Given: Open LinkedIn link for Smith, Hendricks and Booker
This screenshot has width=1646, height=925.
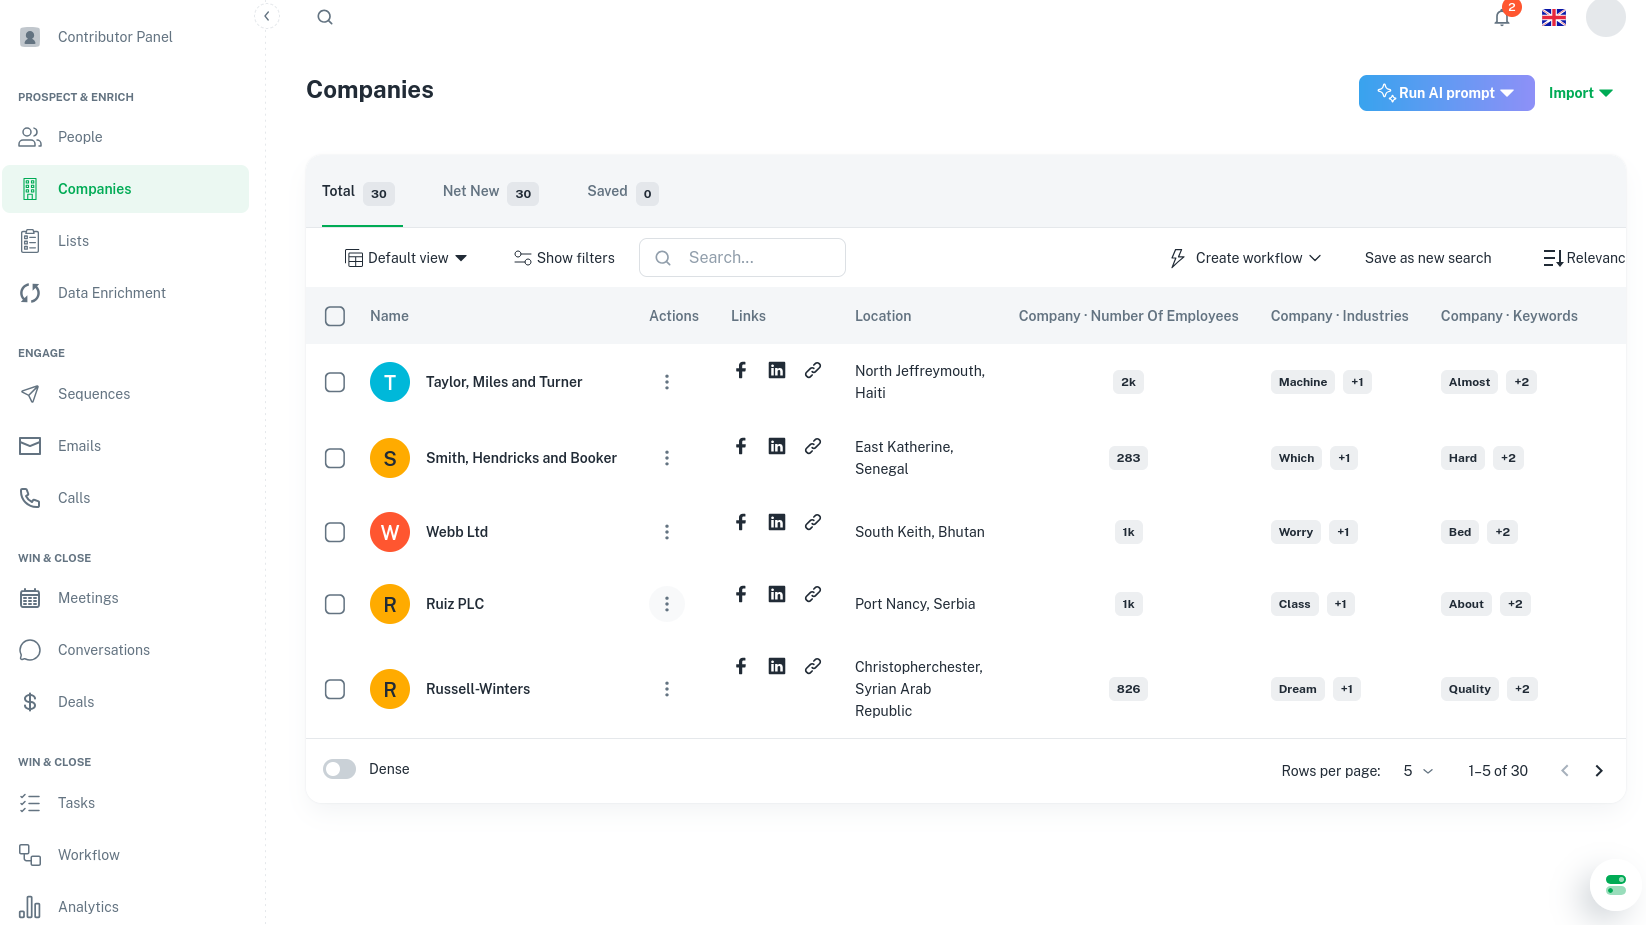Looking at the screenshot, I should [x=777, y=446].
